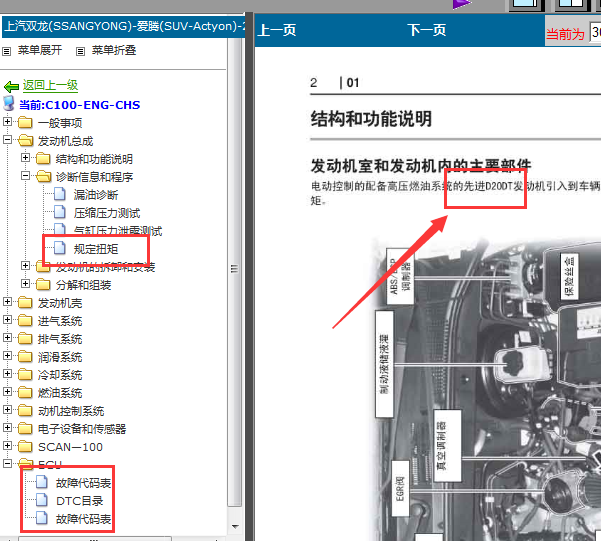The width and height of the screenshot is (601, 541).
Task: Expand the 一般事项 tree node
Action: click(7, 122)
